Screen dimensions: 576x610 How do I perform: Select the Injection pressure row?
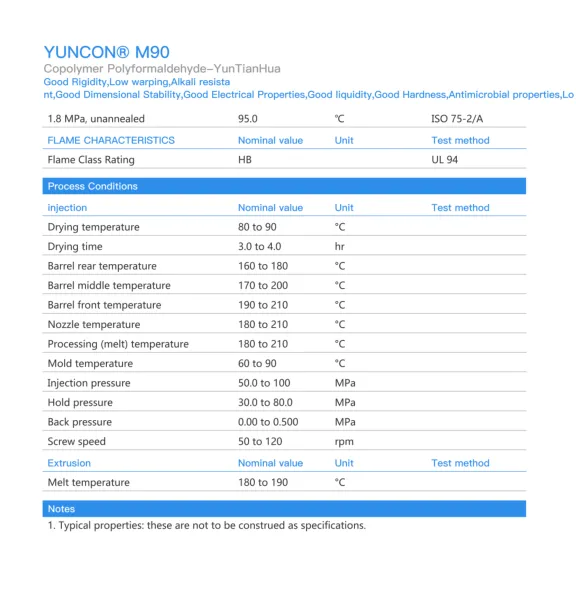click(284, 383)
